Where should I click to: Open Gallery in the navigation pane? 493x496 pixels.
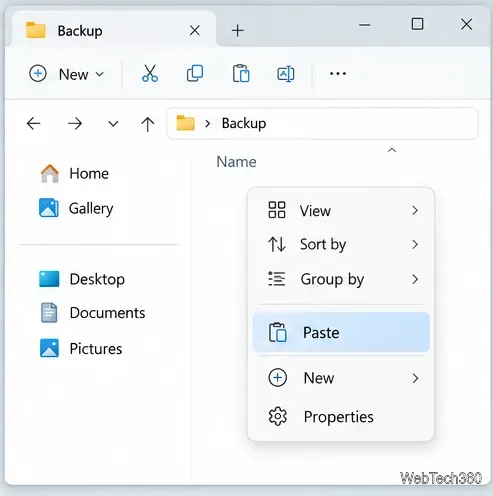(x=76, y=208)
